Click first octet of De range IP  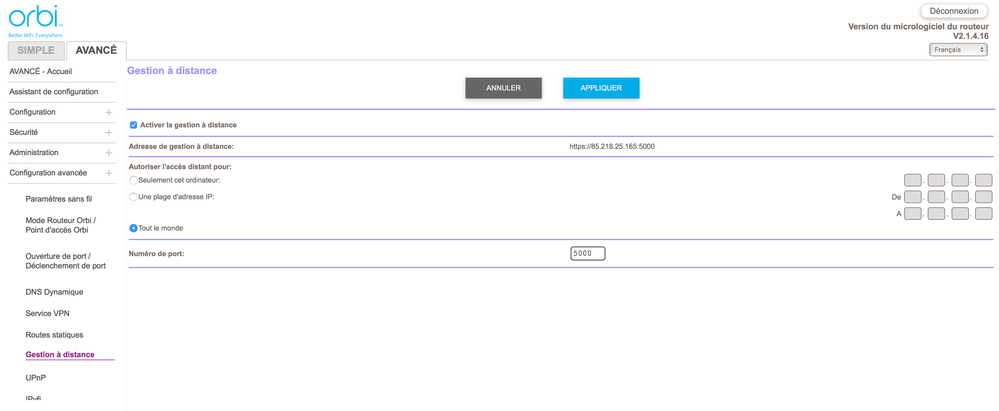(912, 197)
